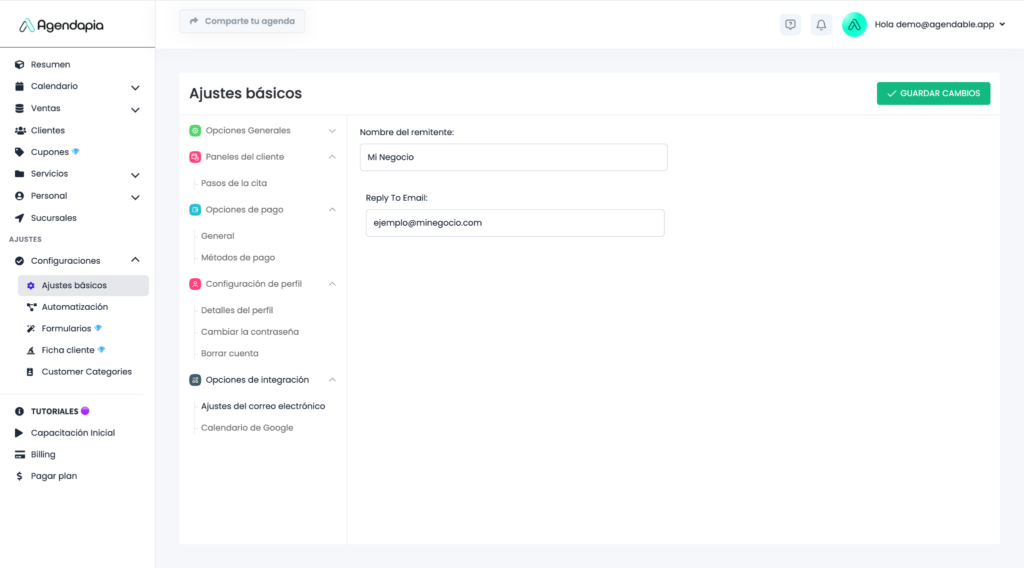
Task: Click the Comparte tu agenda button
Action: pos(242,21)
